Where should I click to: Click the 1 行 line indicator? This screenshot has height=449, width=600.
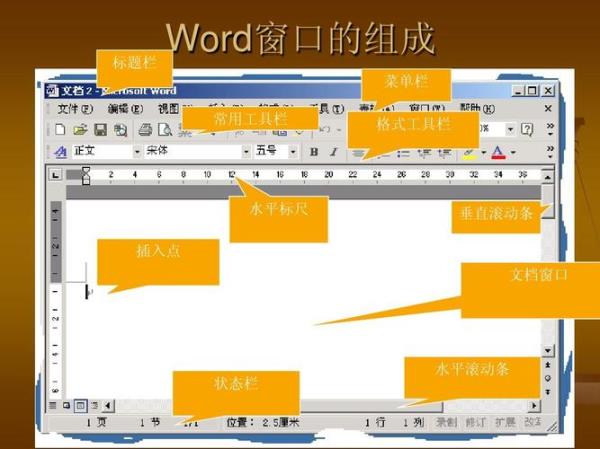[375, 422]
